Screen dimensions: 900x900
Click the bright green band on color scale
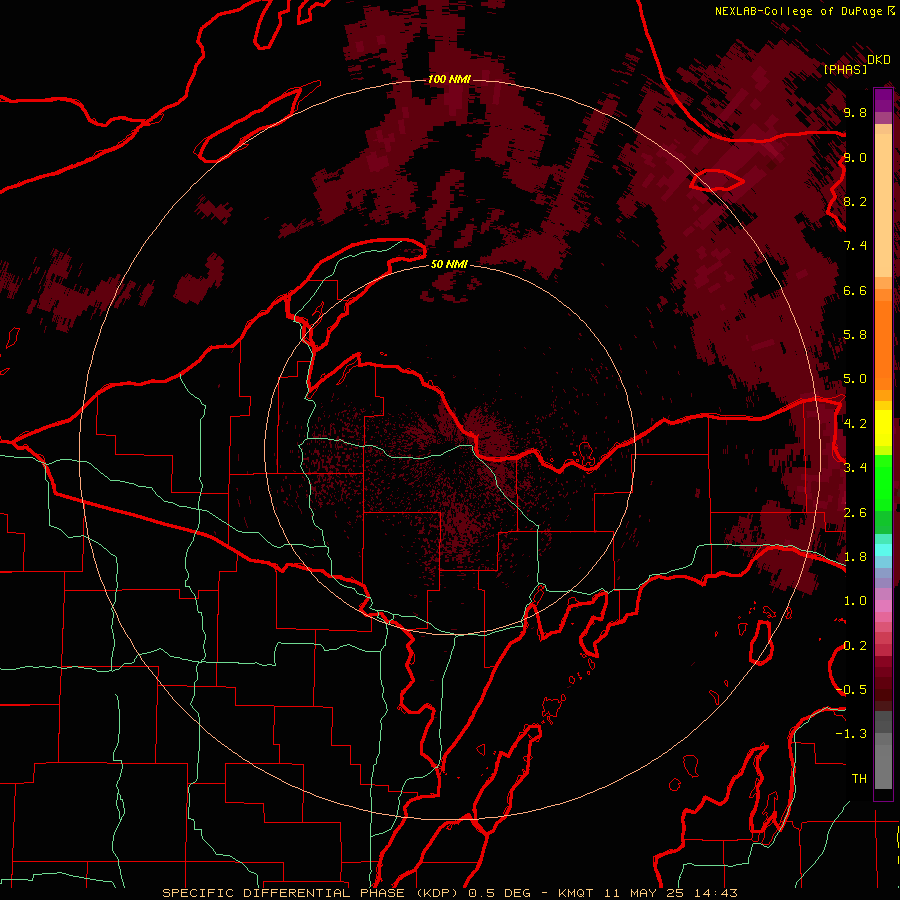tap(883, 483)
